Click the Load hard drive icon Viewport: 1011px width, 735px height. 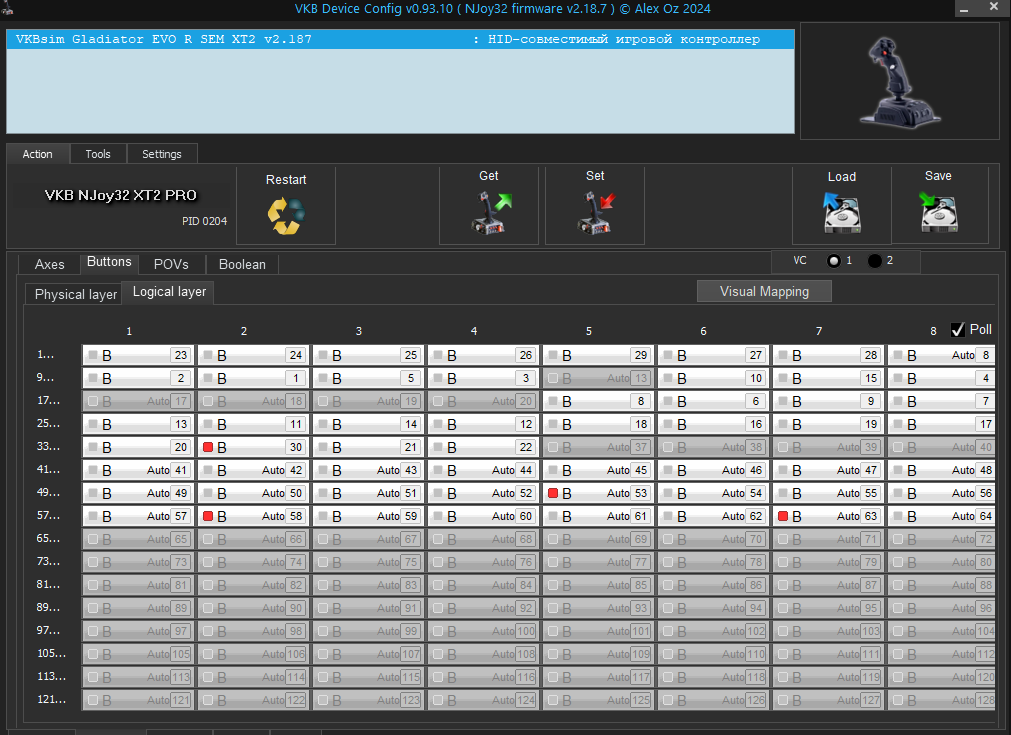(842, 213)
